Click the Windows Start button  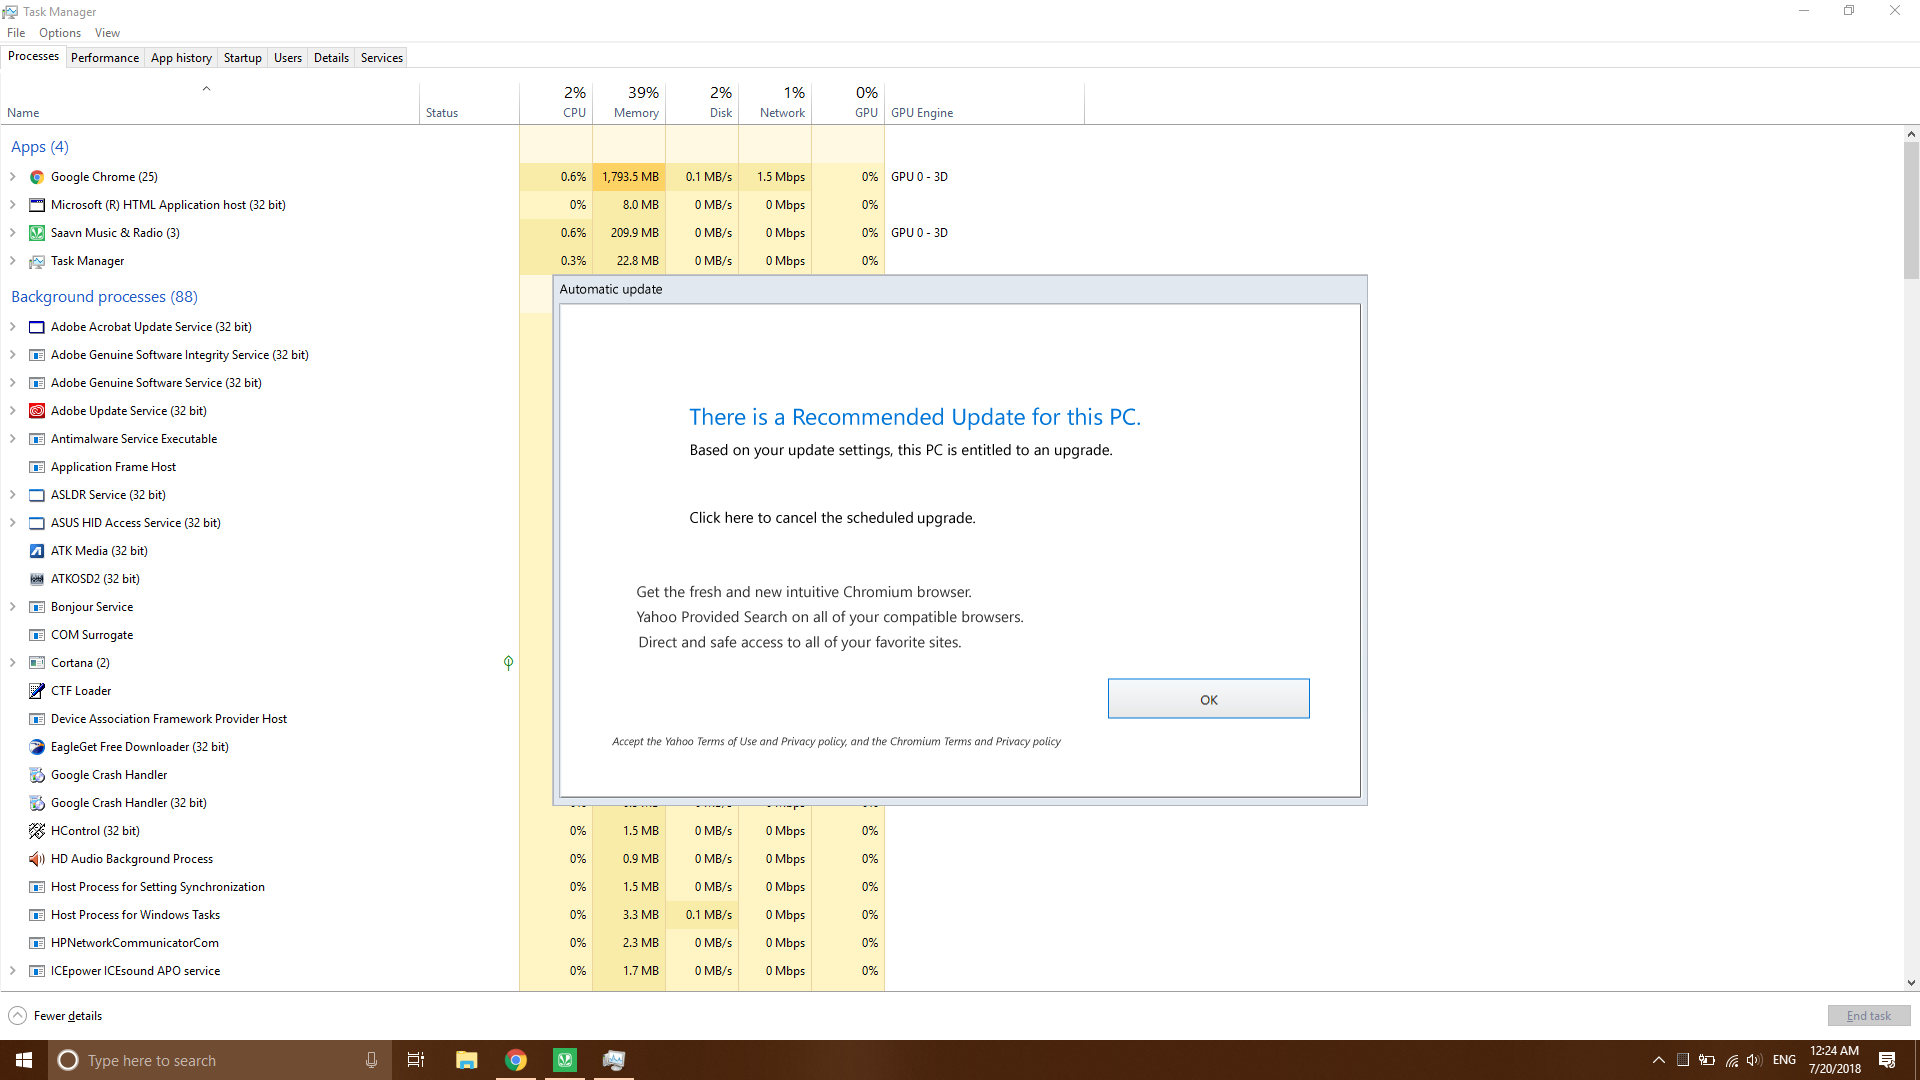tap(22, 1059)
